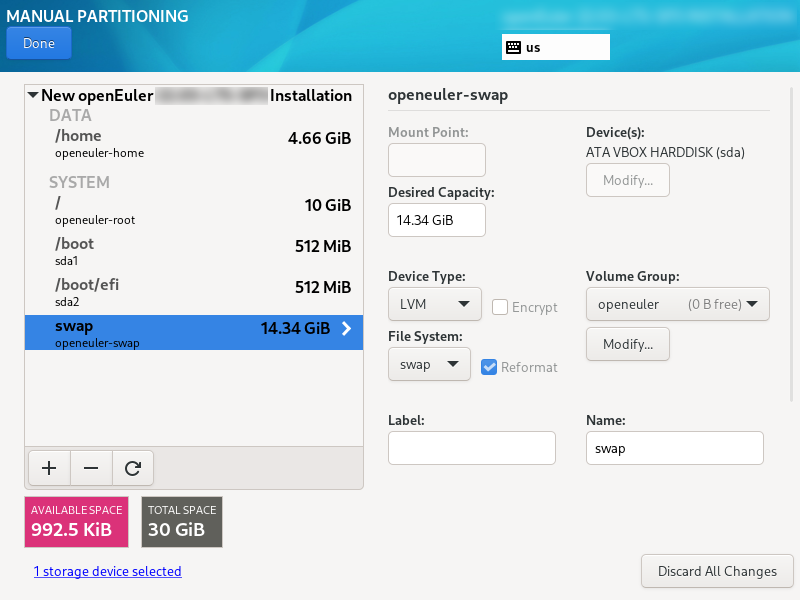Image resolution: width=800 pixels, height=600 pixels.
Task: Click Discard All Changes button
Action: [717, 571]
